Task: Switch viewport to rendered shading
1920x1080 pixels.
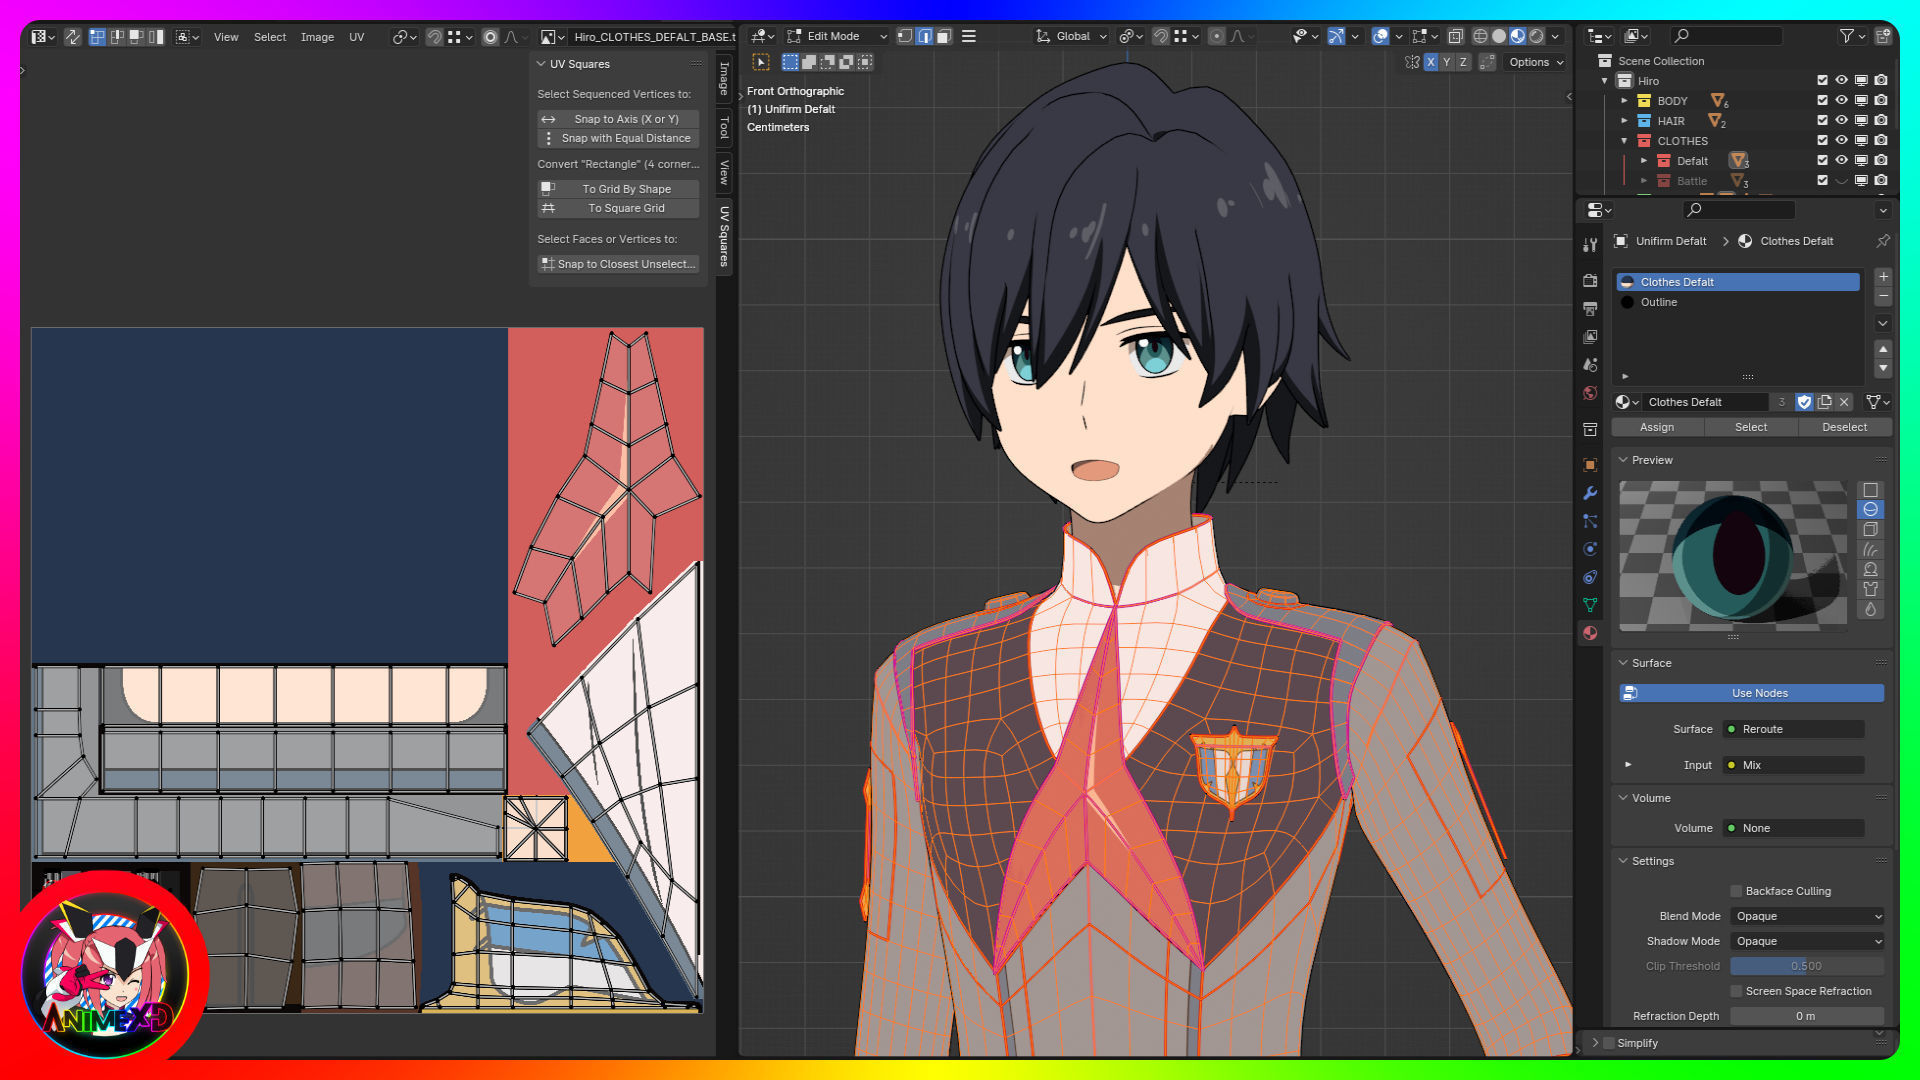Action: [x=1537, y=36]
